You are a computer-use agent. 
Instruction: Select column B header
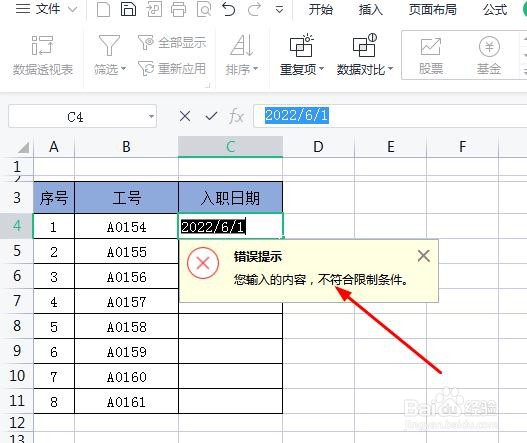tap(126, 147)
